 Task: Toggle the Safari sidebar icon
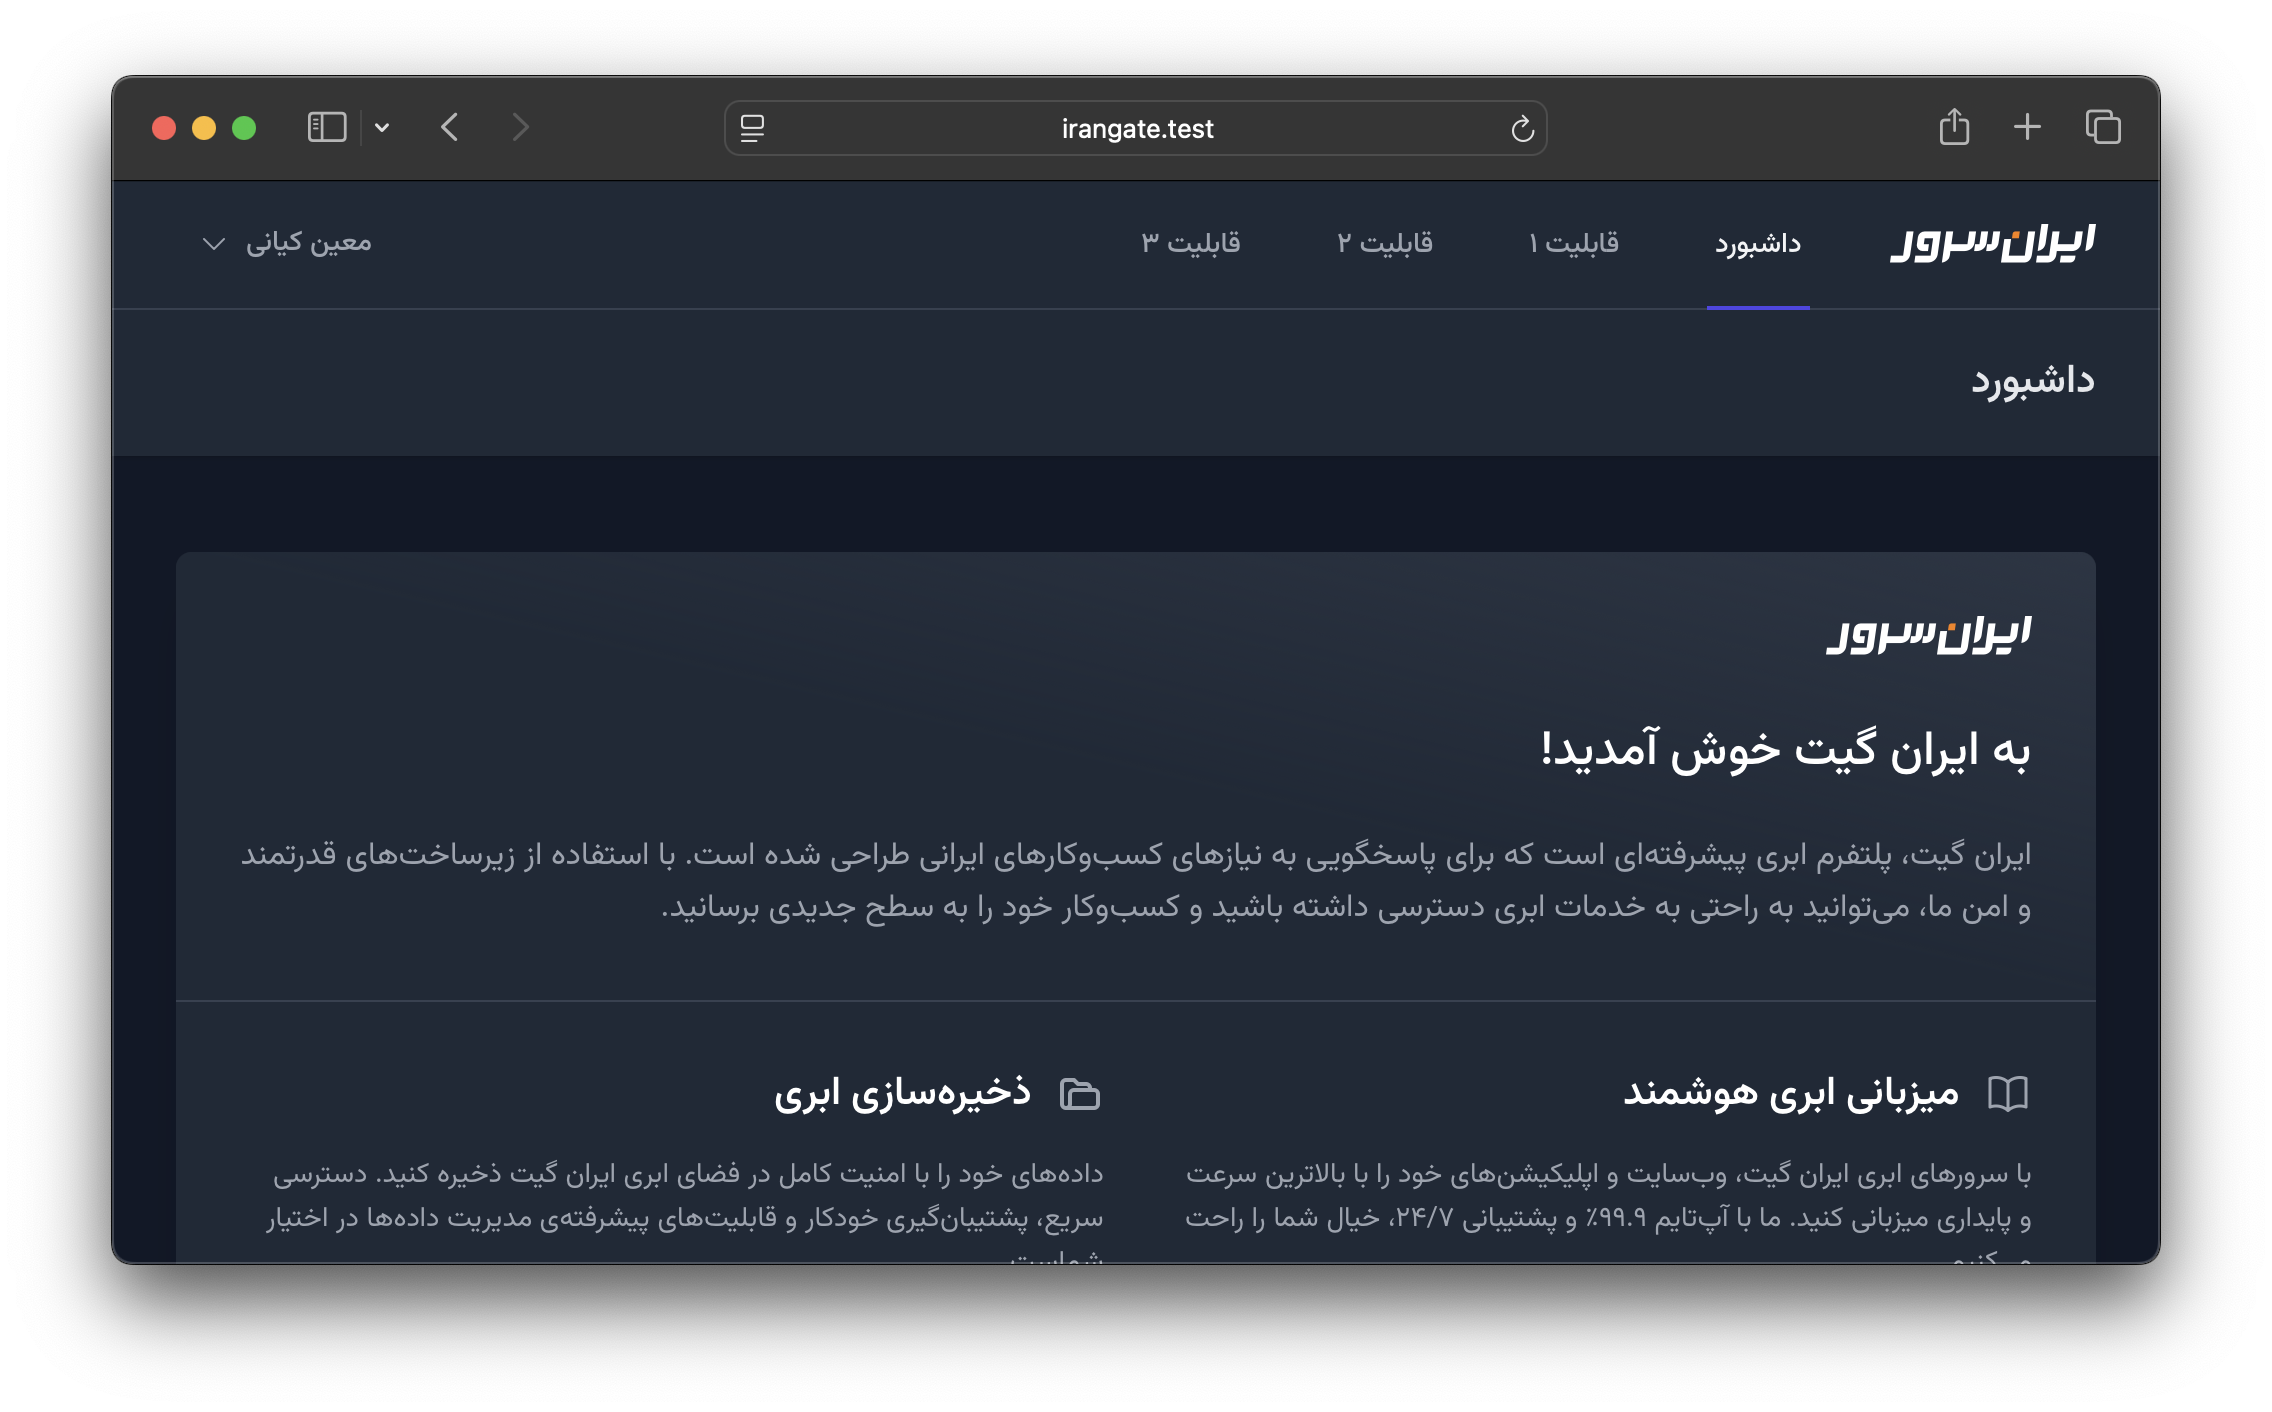pyautogui.click(x=327, y=128)
